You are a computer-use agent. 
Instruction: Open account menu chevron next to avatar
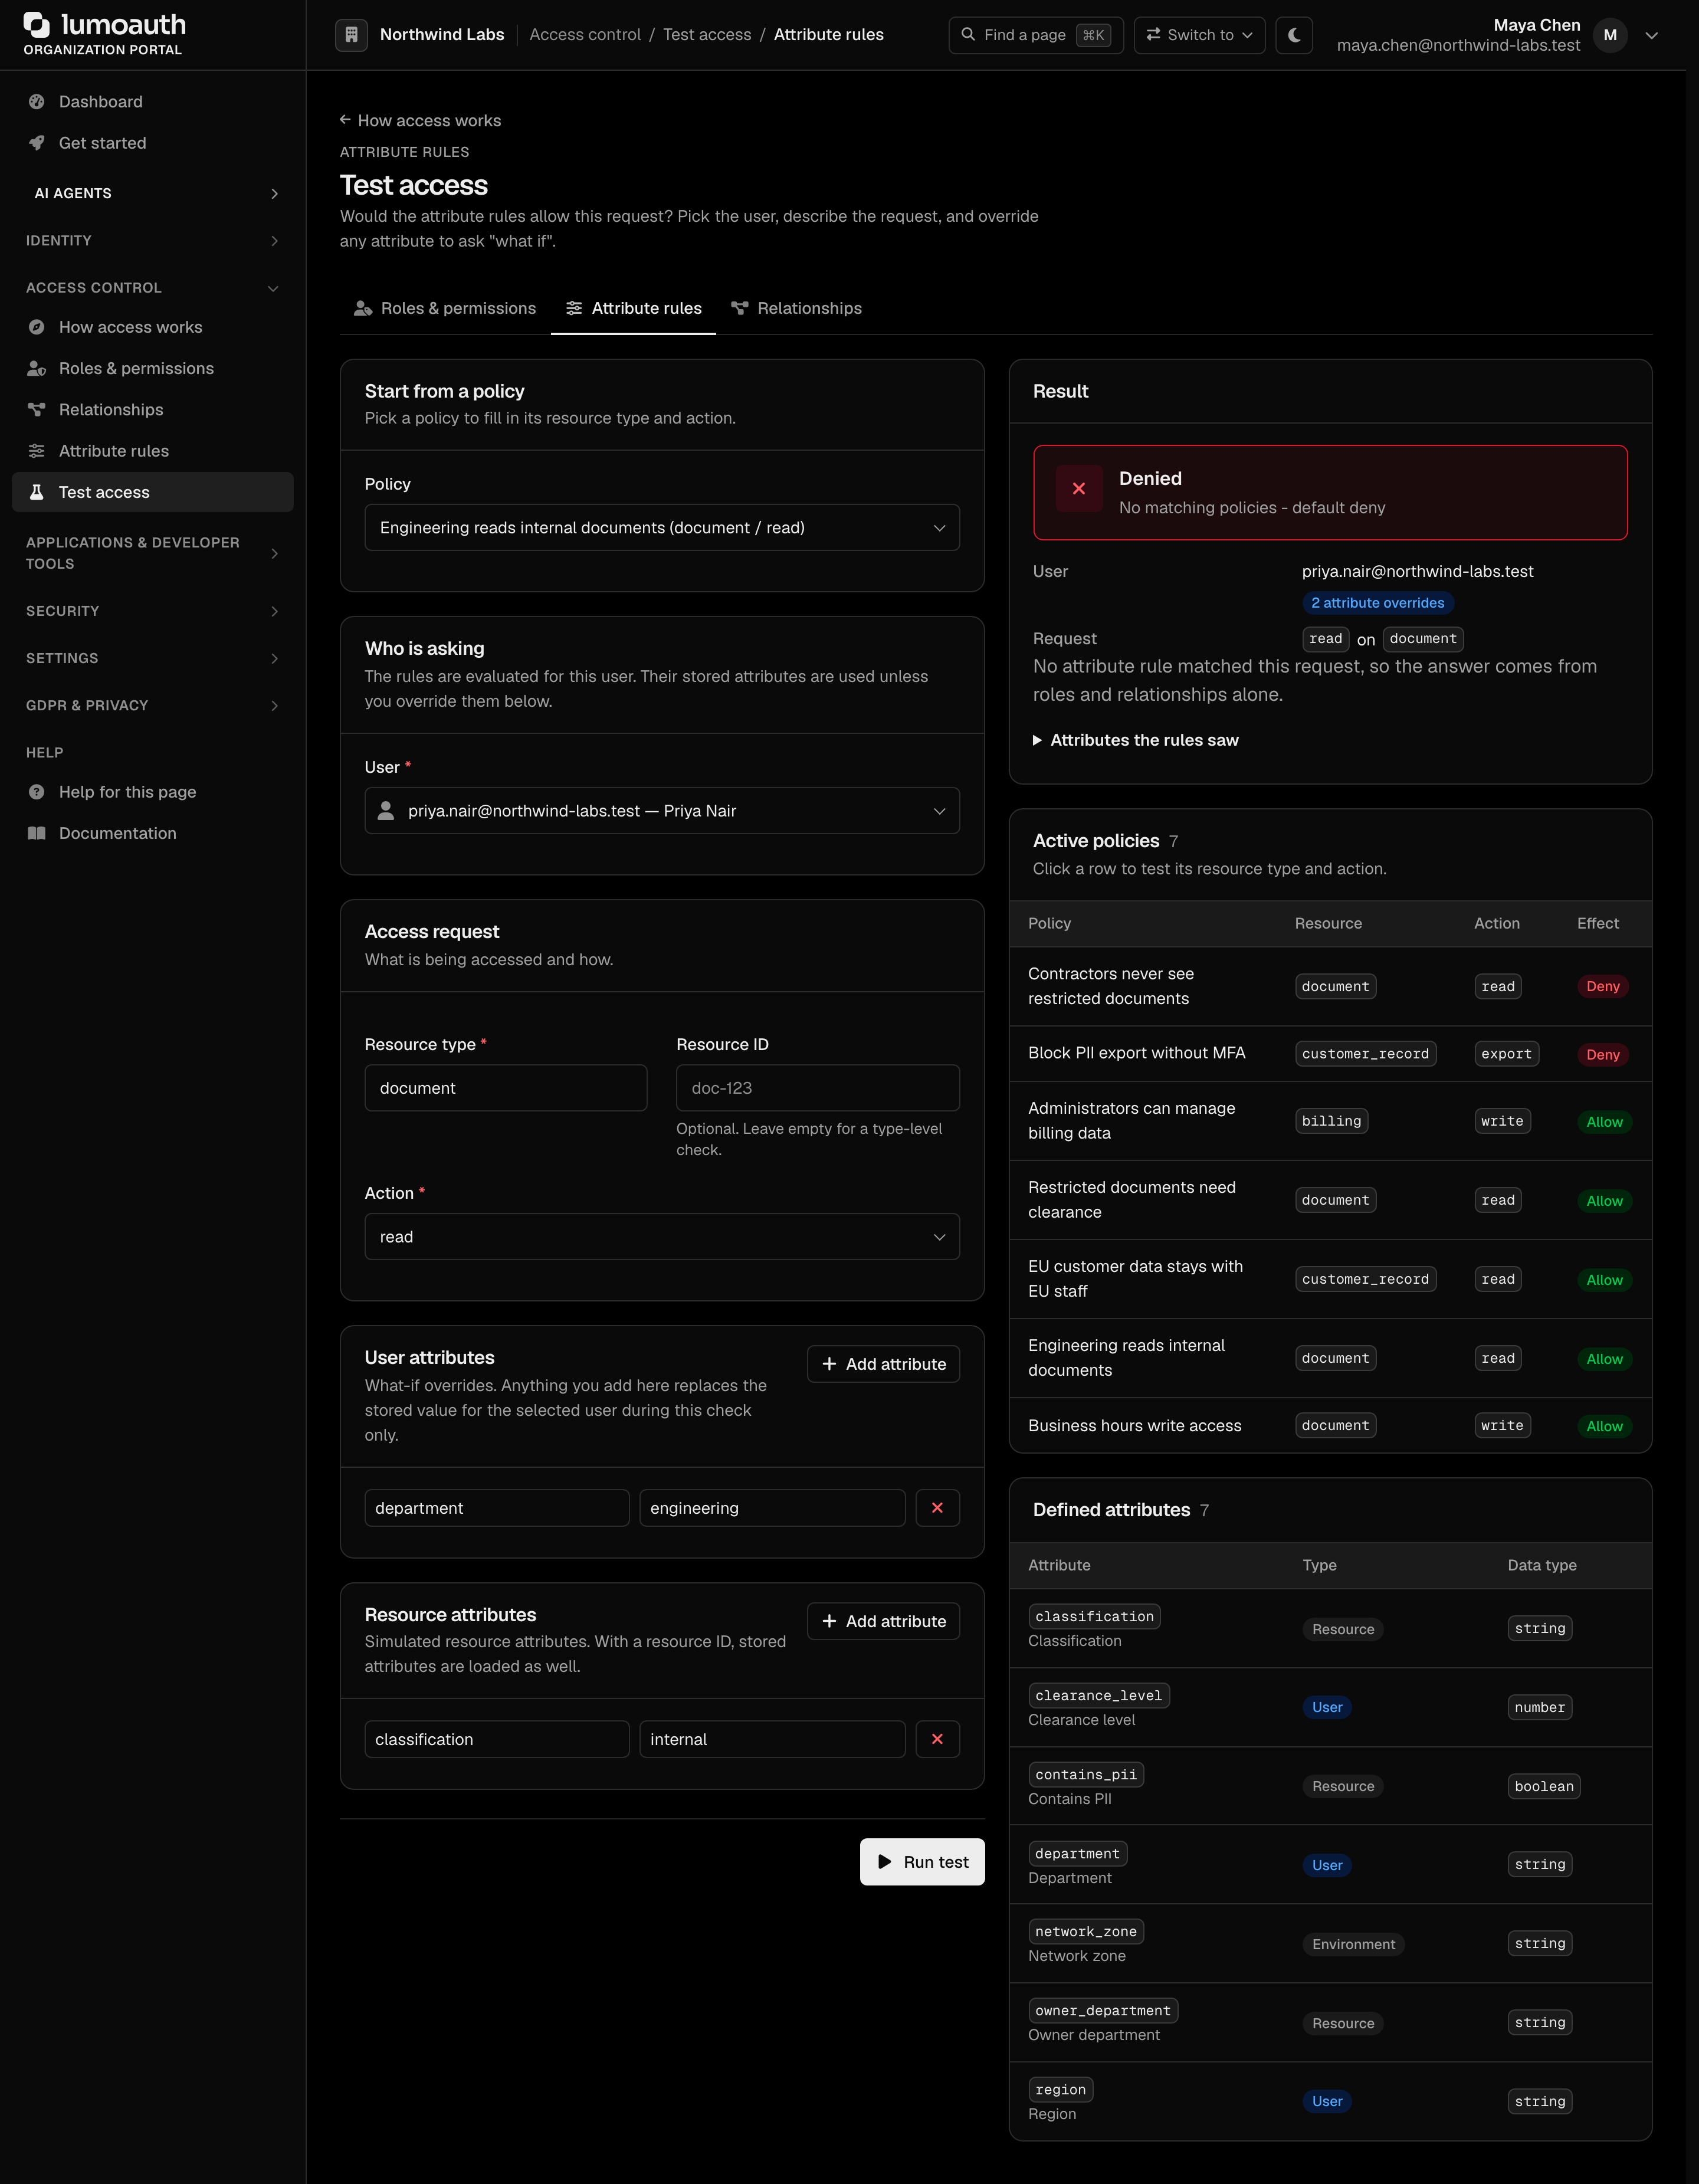click(1652, 35)
